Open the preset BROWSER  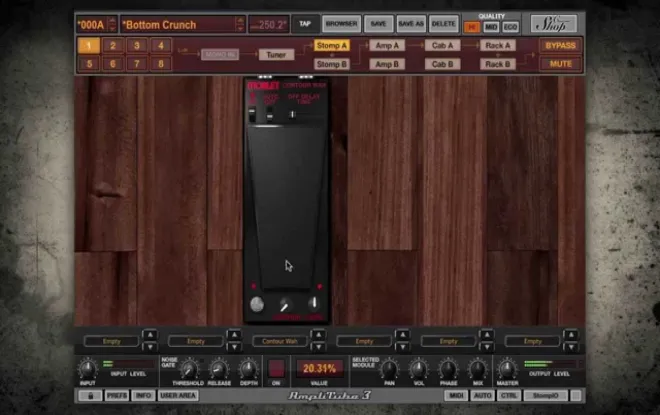pyautogui.click(x=341, y=24)
